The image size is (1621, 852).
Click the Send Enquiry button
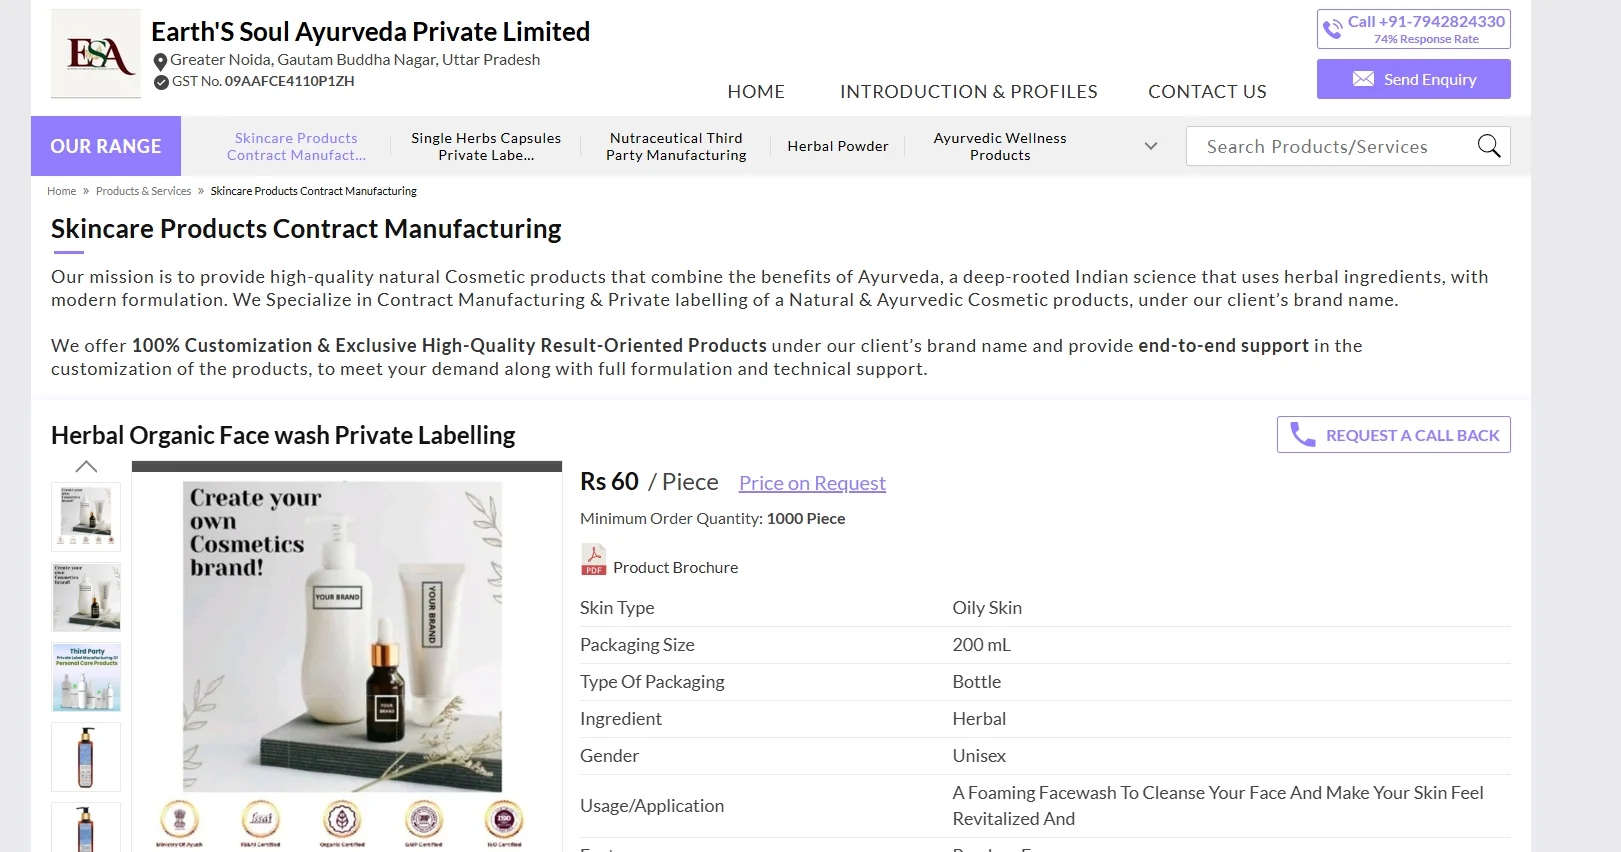(x=1413, y=78)
